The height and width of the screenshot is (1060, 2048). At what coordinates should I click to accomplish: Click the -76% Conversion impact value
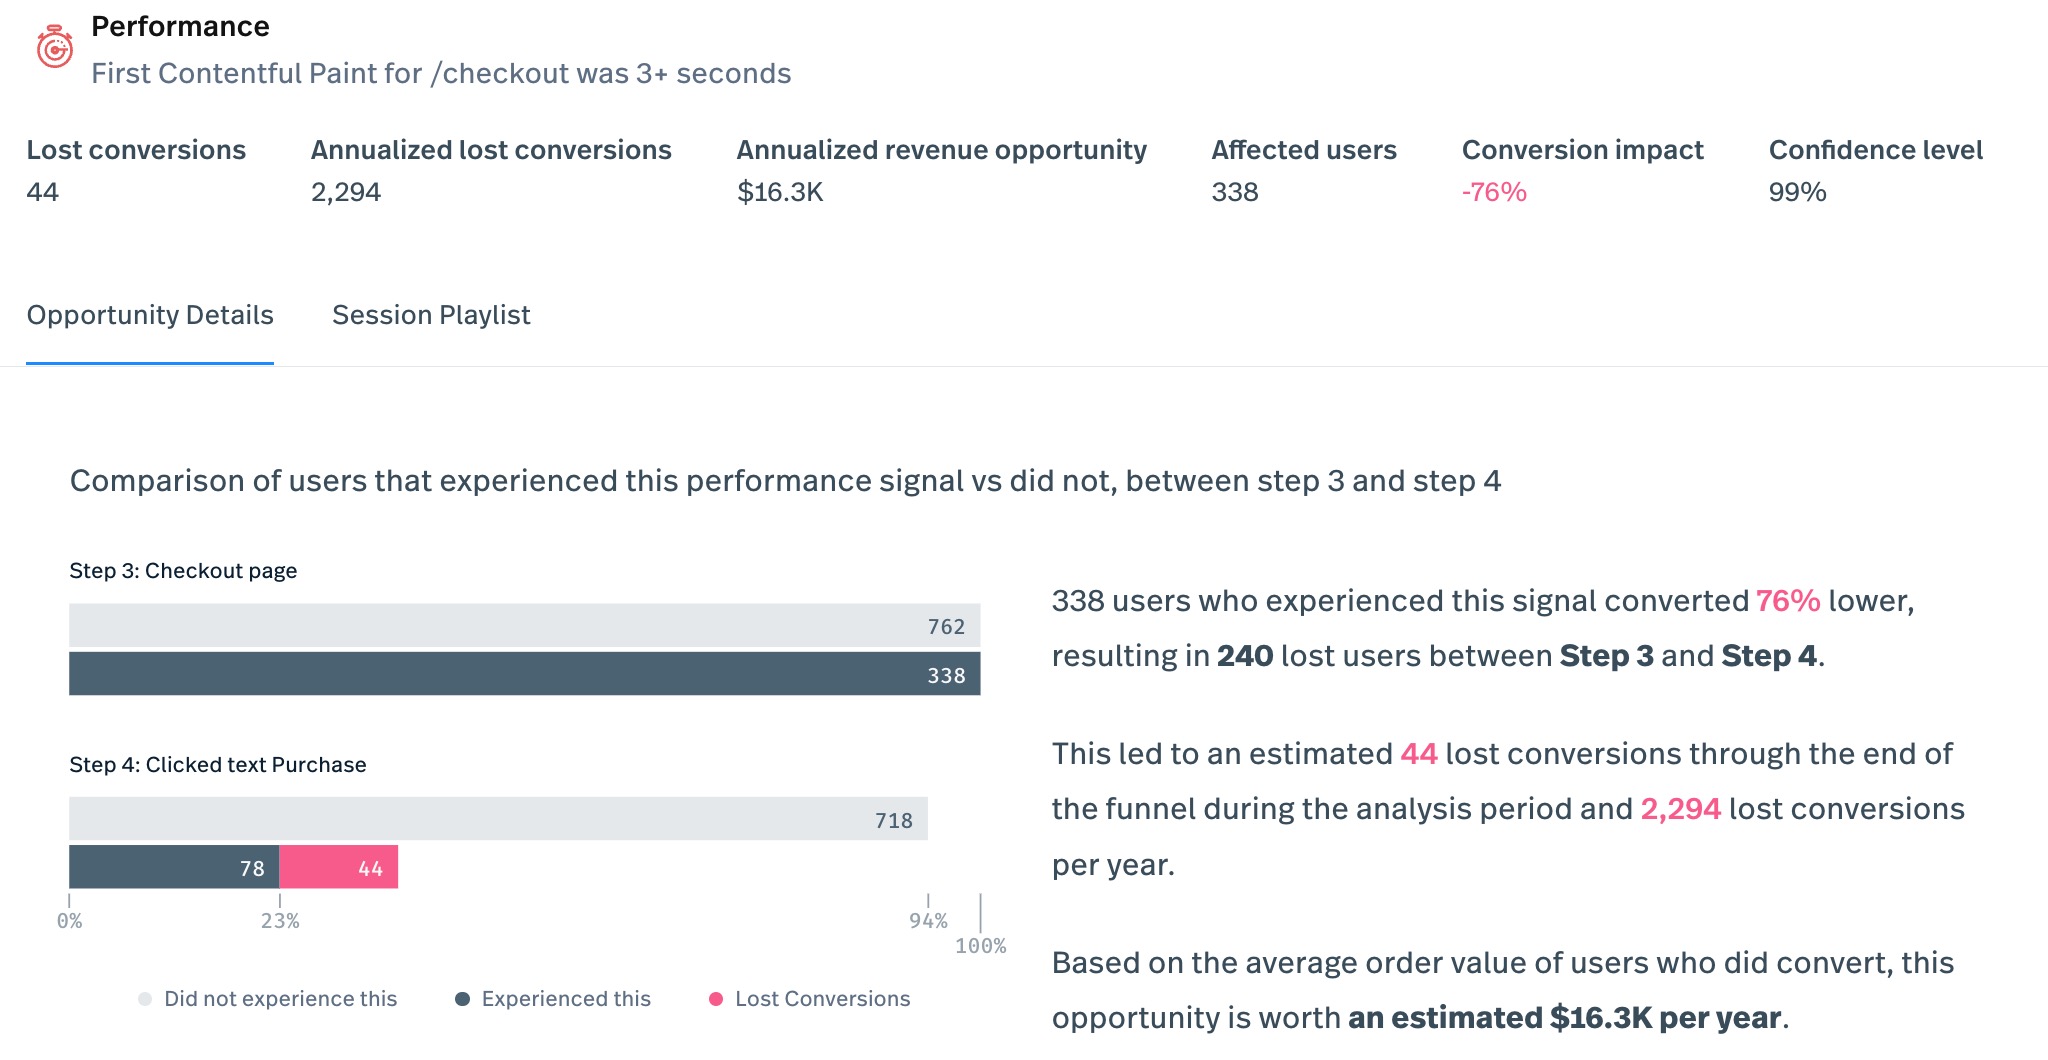(x=1494, y=192)
